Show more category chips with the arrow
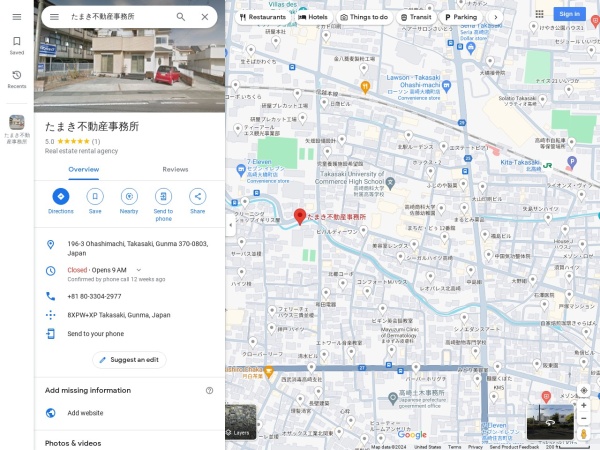Viewport: 600px width, 450px height. (496, 17)
